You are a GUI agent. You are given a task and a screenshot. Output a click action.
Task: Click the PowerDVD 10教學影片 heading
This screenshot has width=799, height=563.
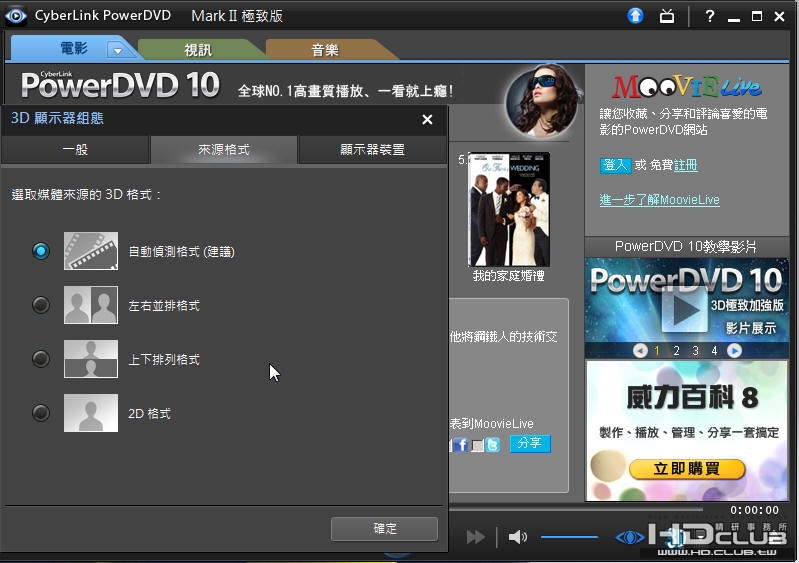coord(685,247)
